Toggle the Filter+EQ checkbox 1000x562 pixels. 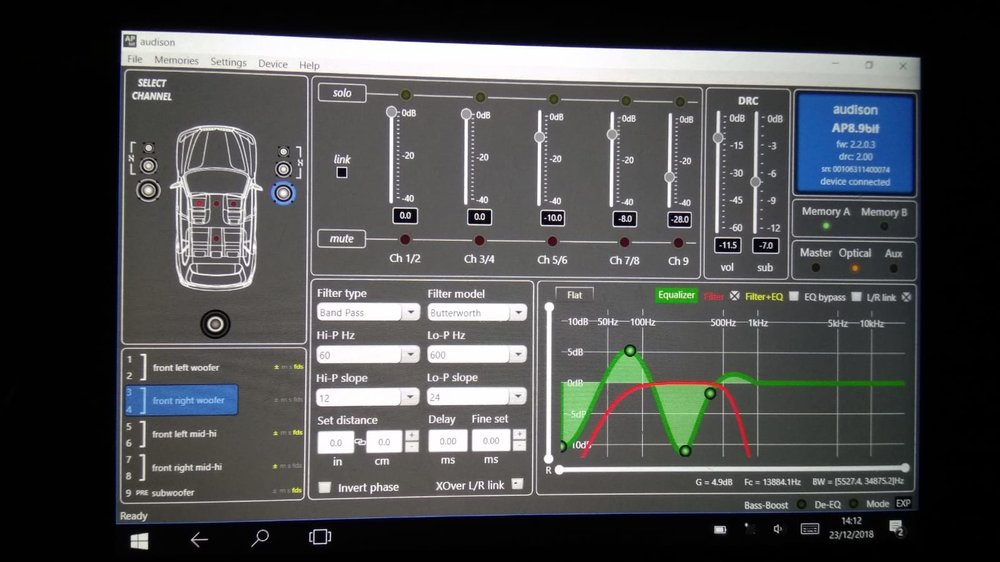pyautogui.click(x=794, y=297)
